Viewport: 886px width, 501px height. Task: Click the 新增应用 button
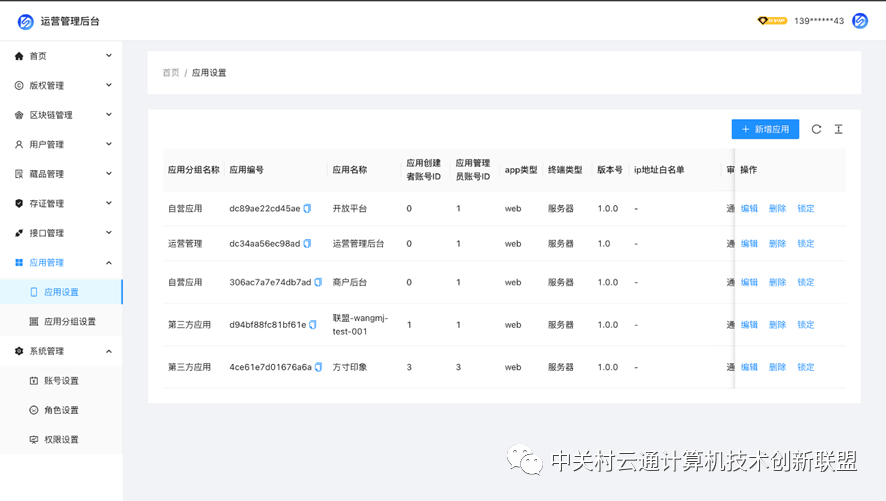tap(765, 129)
